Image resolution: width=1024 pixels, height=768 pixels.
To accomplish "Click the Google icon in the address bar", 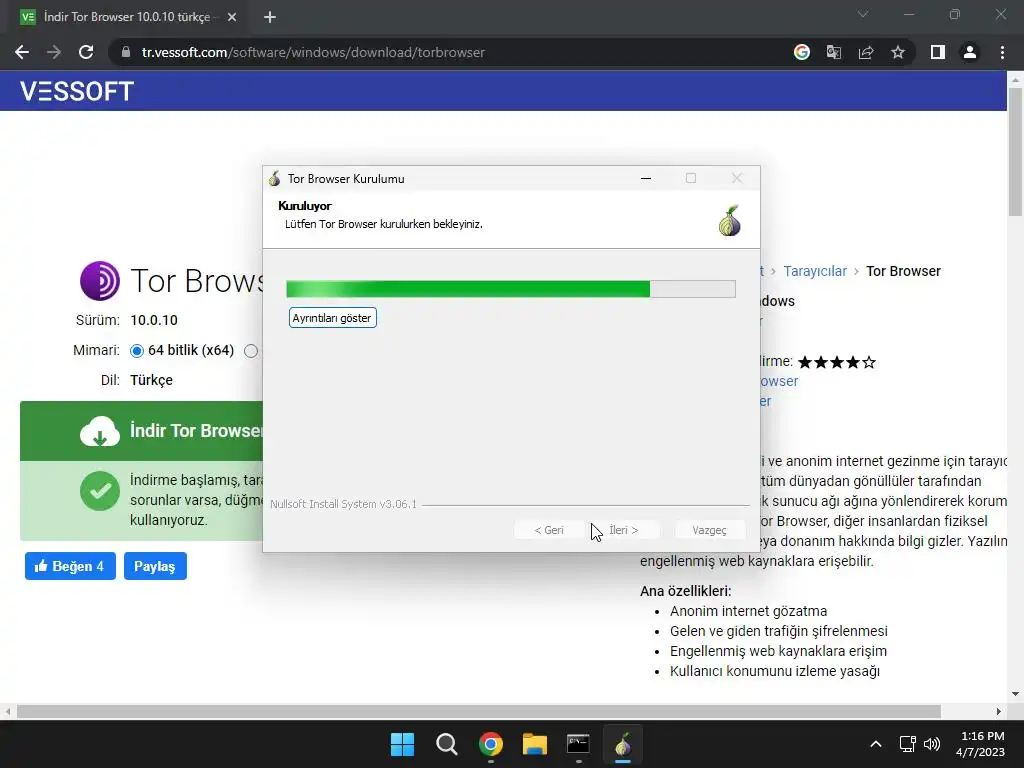I will pyautogui.click(x=802, y=52).
